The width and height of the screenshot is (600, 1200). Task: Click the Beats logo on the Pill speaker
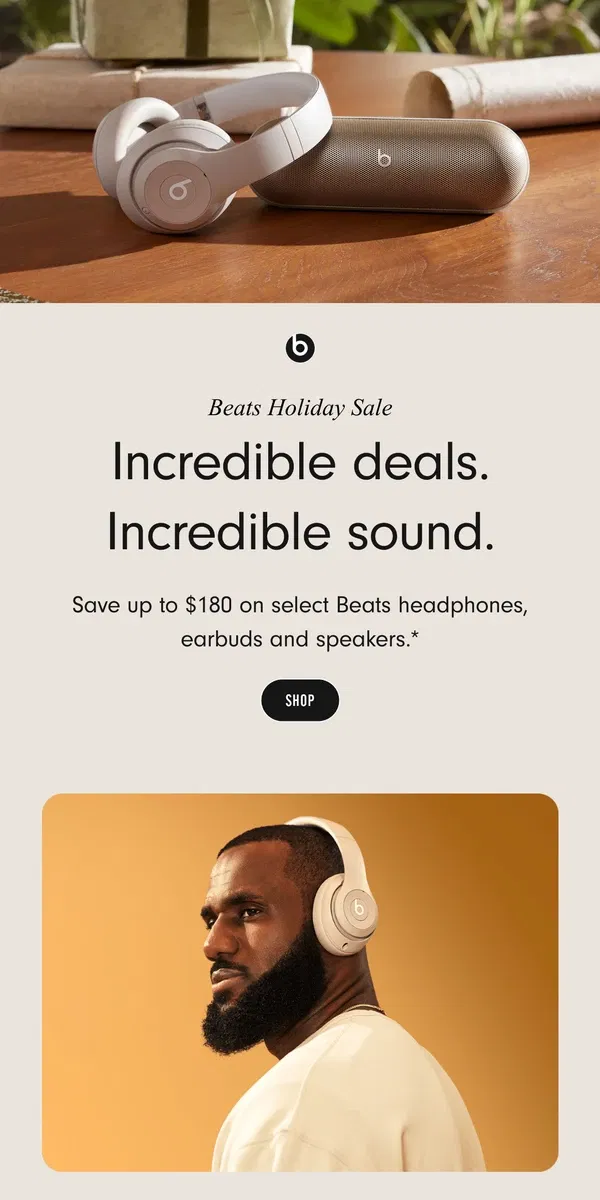pos(384,157)
